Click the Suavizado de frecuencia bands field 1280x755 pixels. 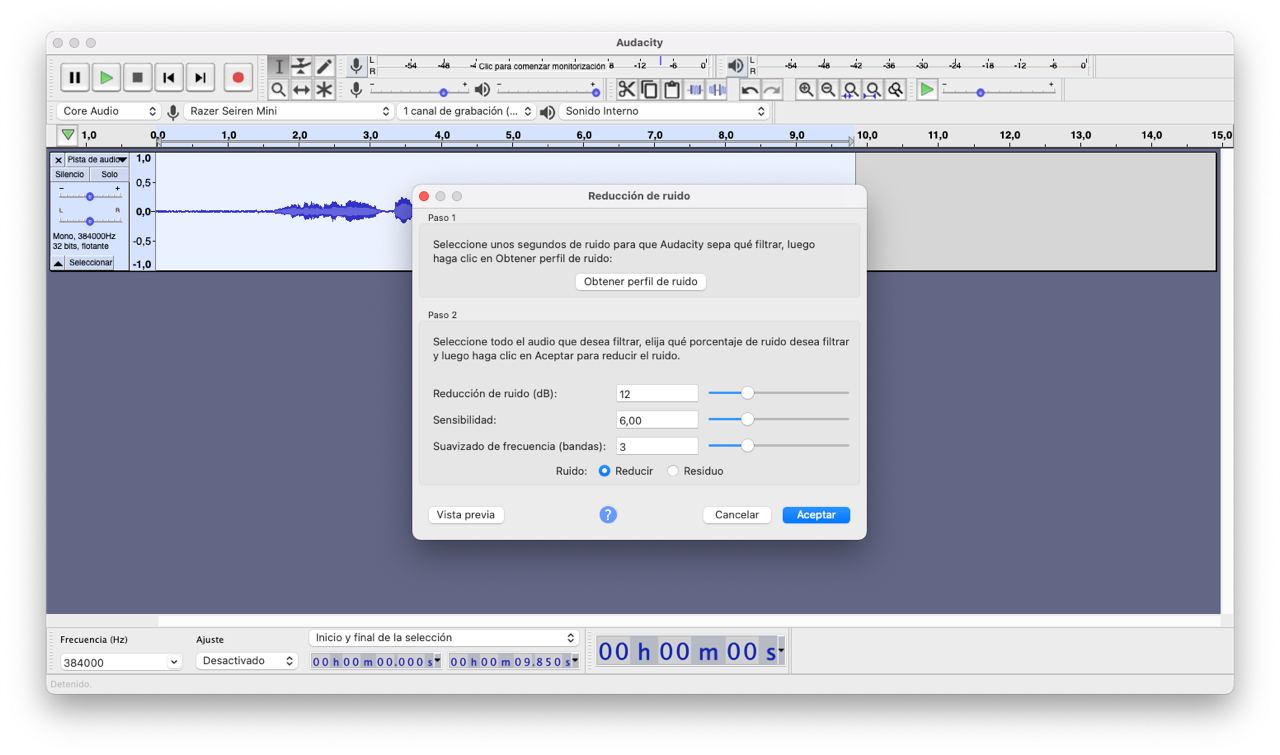click(x=657, y=446)
